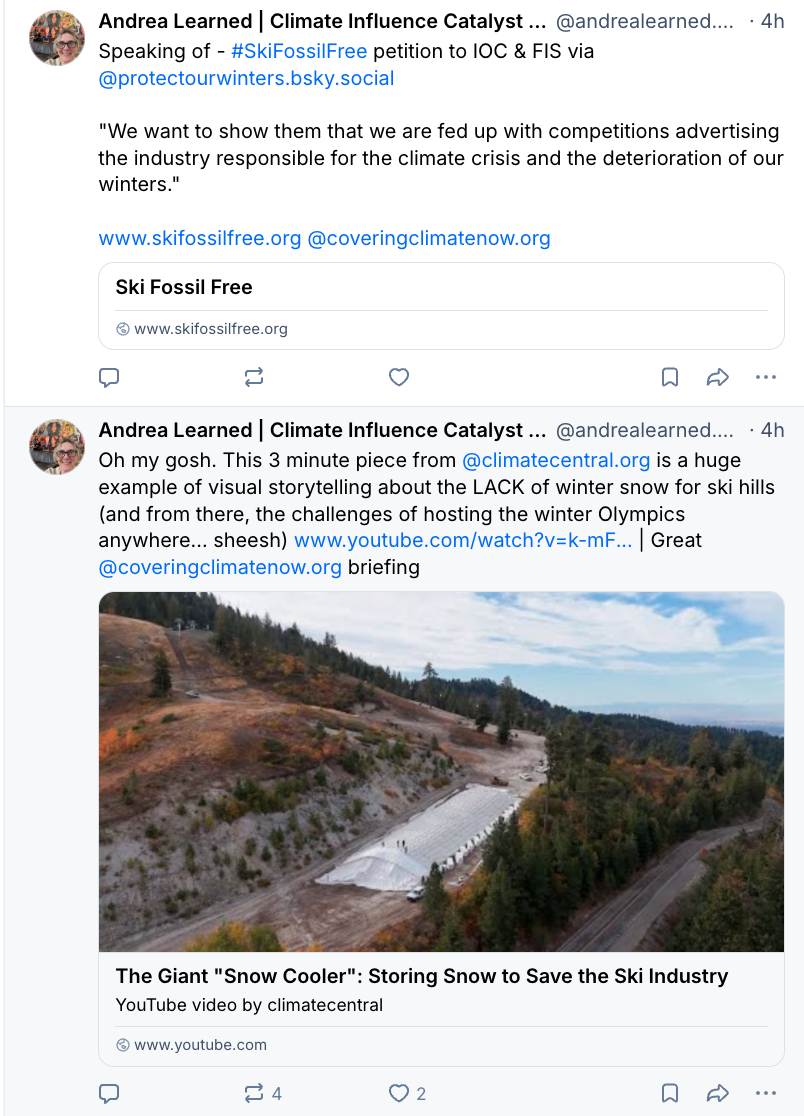The height and width of the screenshot is (1116, 804).
Task: Visit @protectourwinters.bsky.social profile
Action: [246, 78]
